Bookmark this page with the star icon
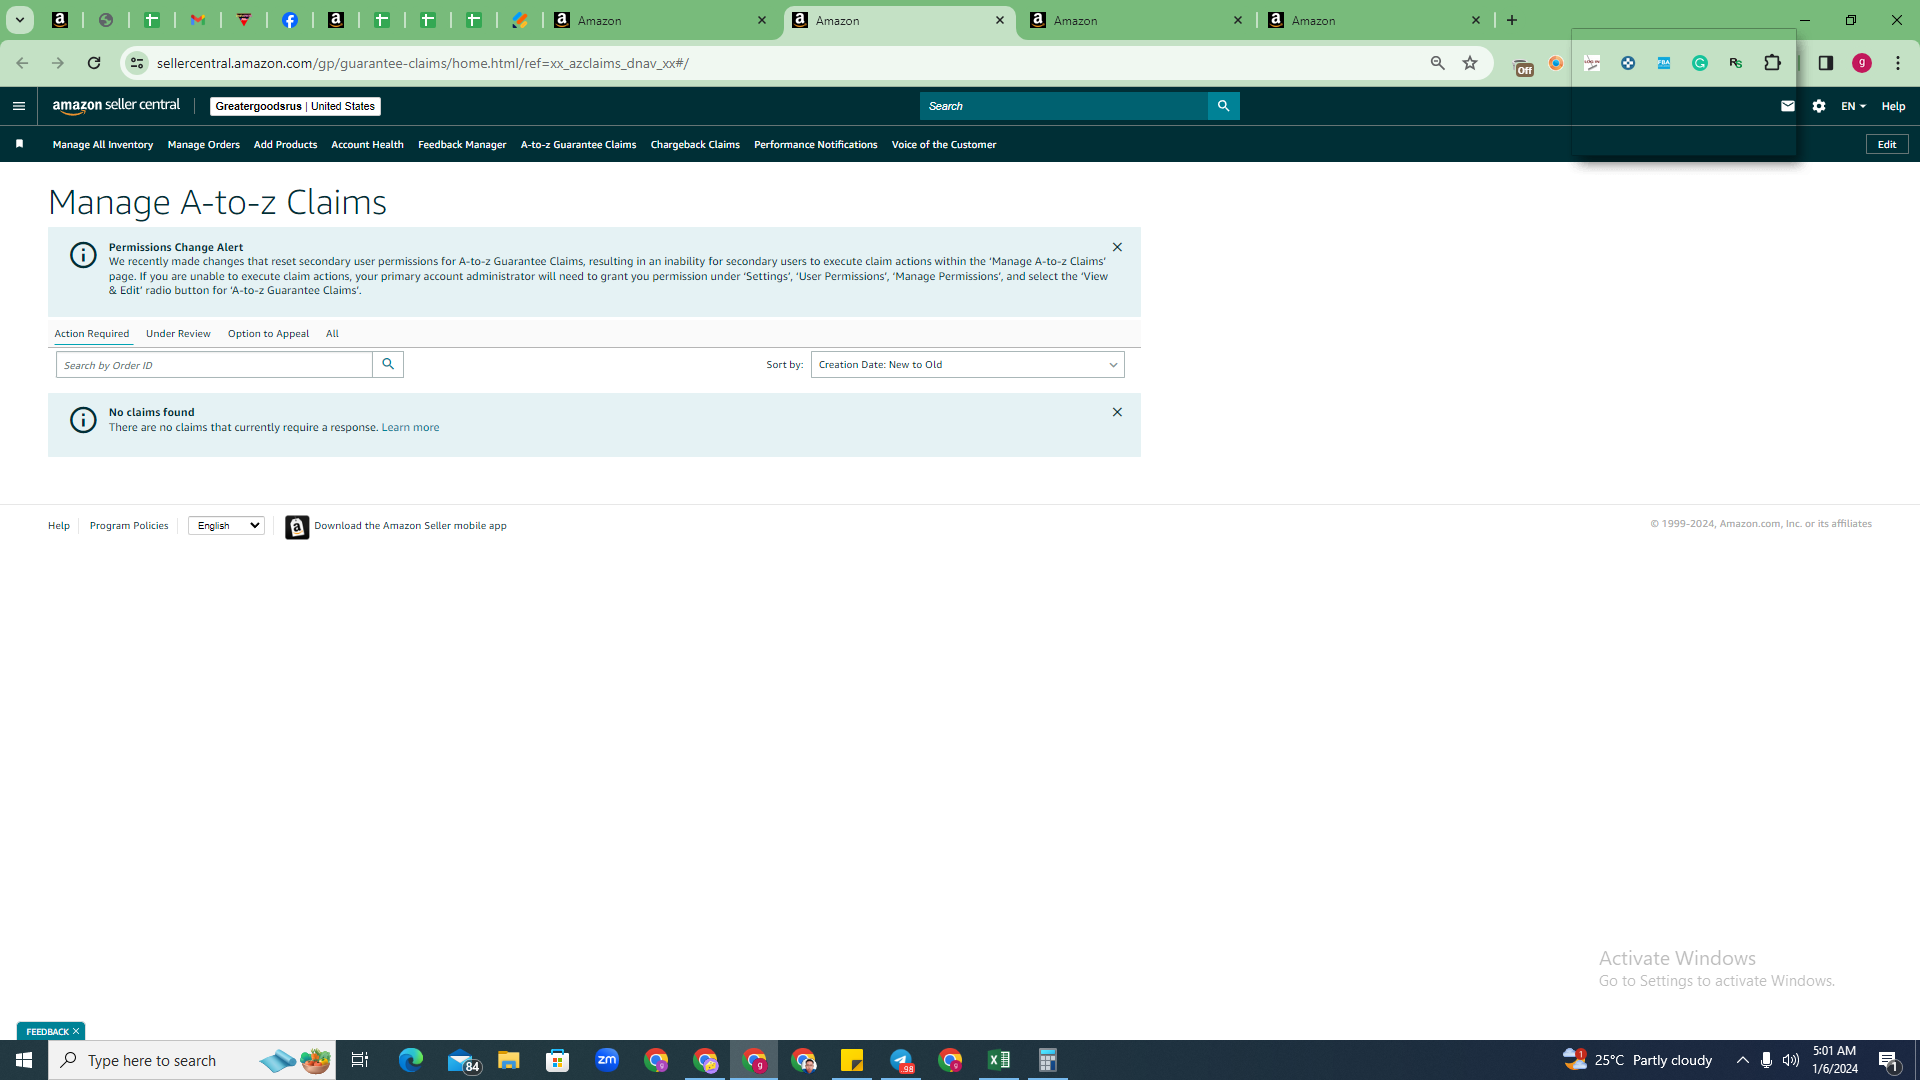Image resolution: width=1920 pixels, height=1080 pixels. coord(1470,63)
